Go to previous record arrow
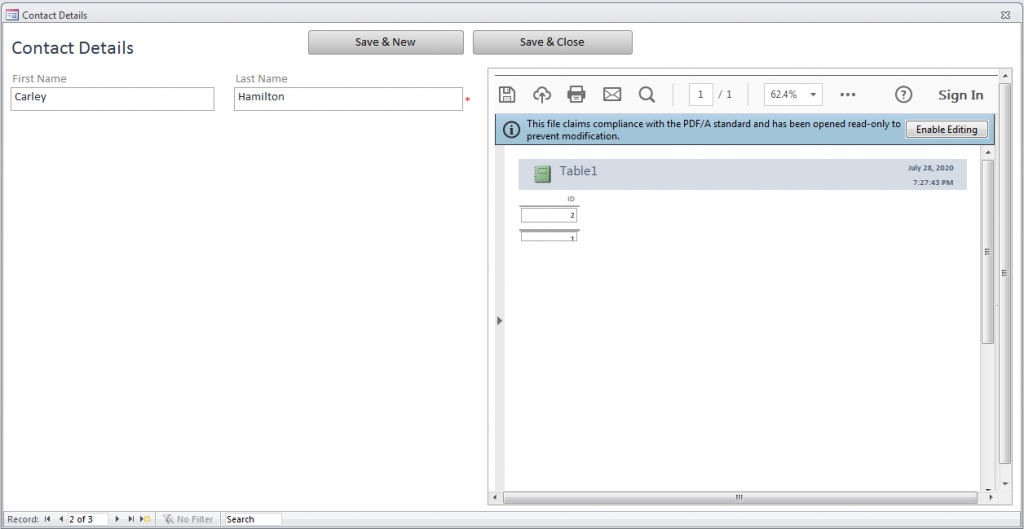Viewport: 1024px width, 529px height. pos(60,519)
